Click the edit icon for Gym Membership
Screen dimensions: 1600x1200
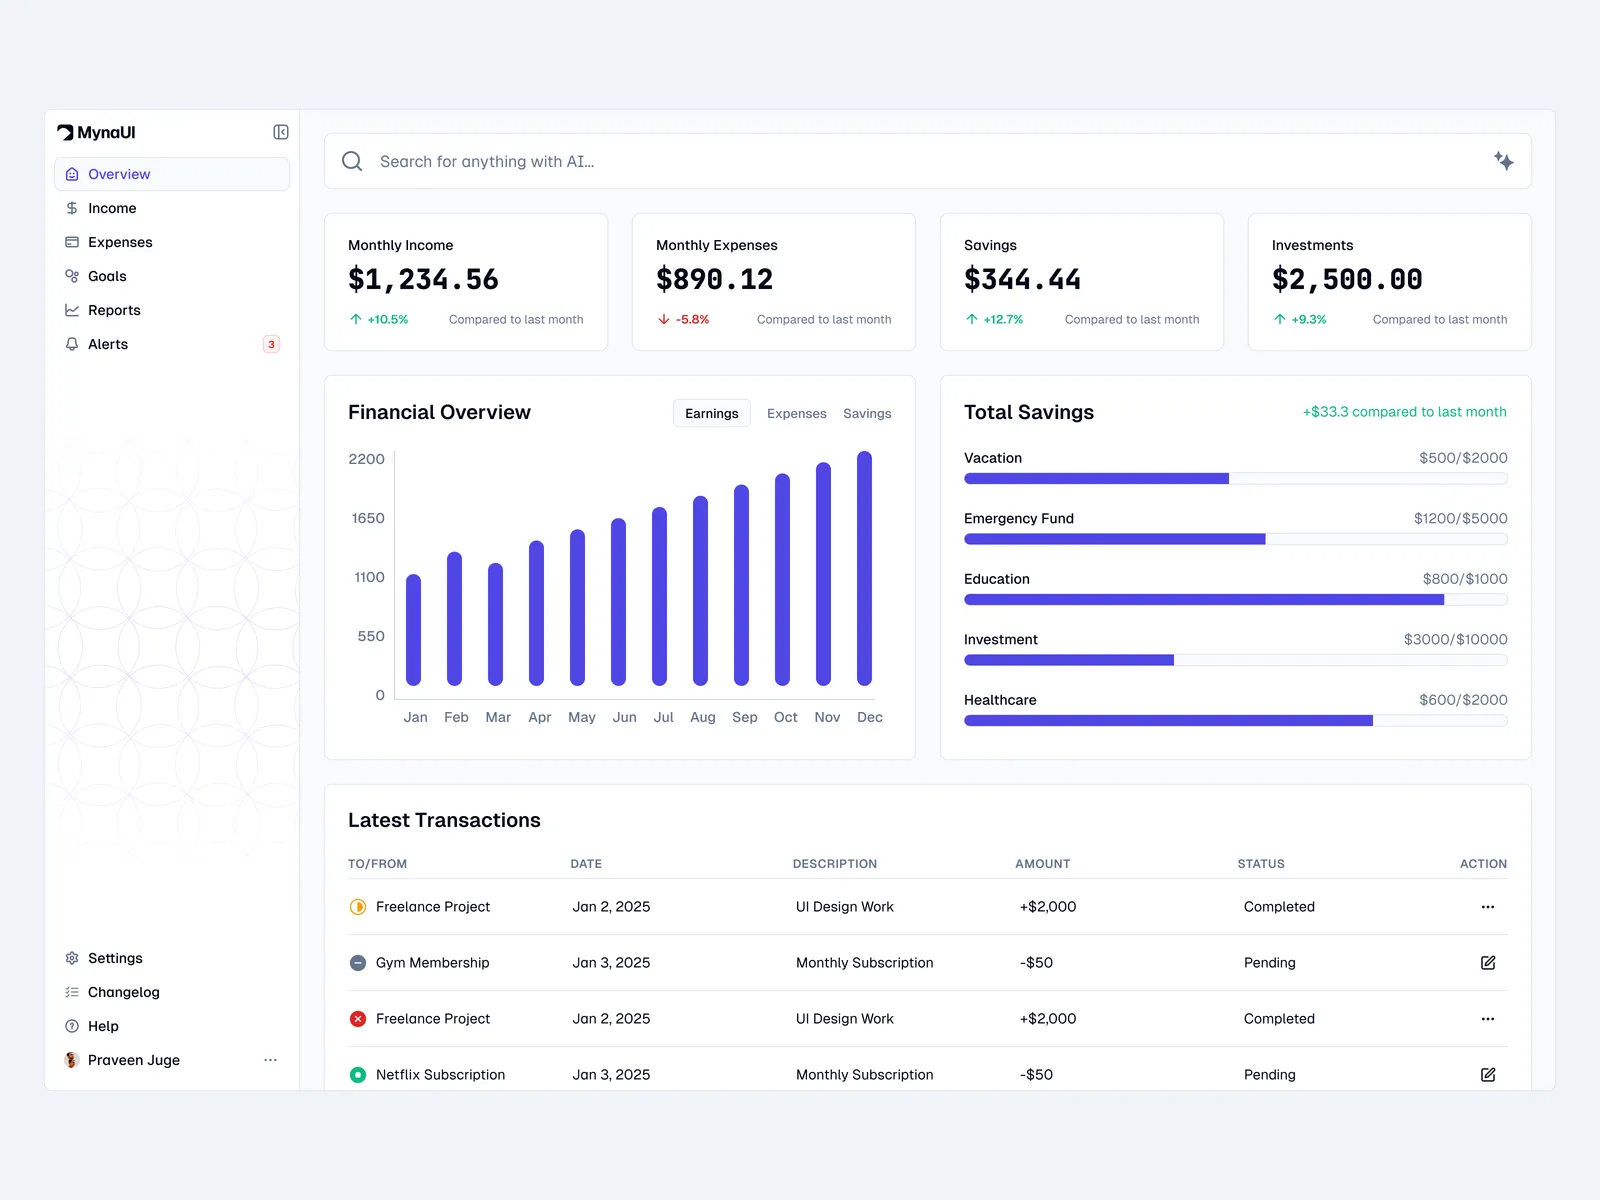coord(1487,963)
